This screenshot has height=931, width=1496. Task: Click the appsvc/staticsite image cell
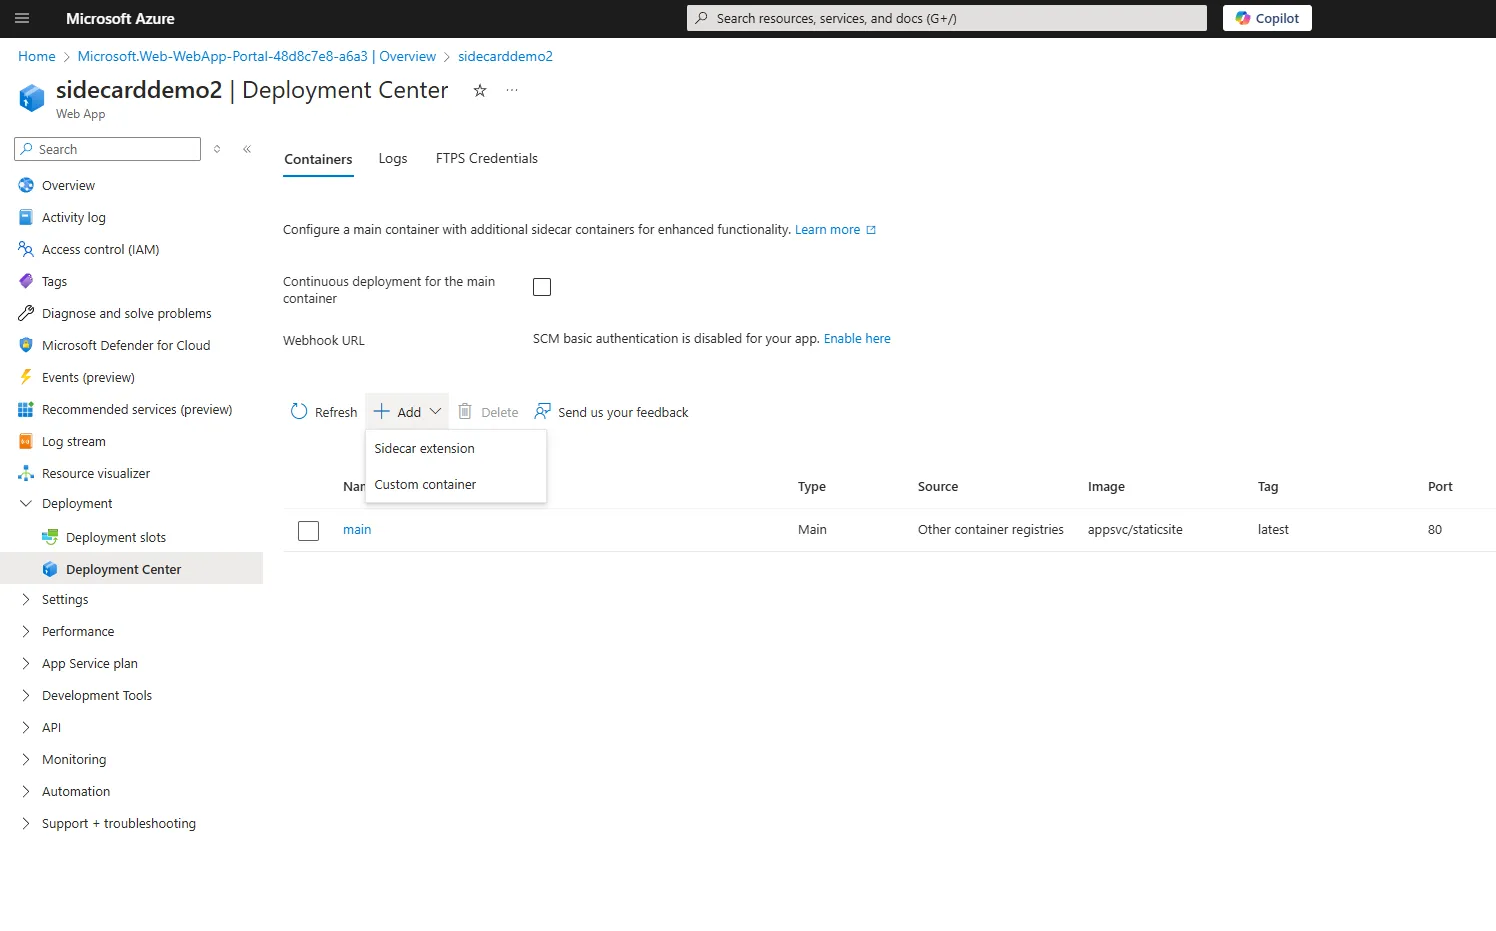point(1135,529)
